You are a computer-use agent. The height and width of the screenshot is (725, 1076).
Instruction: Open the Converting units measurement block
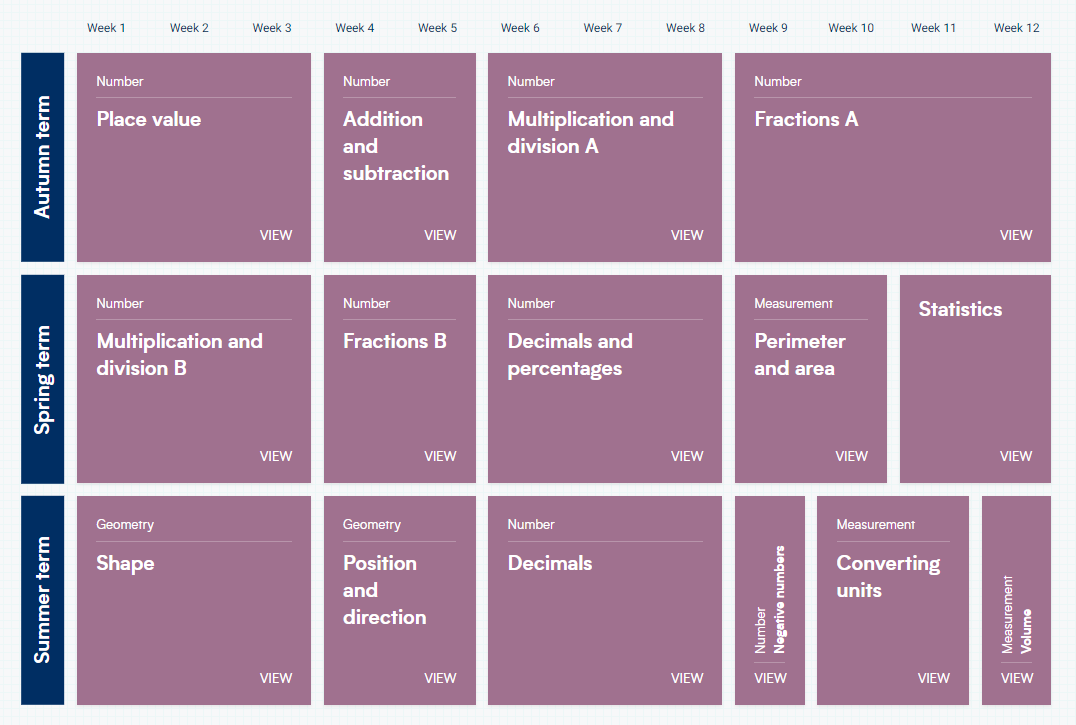(x=934, y=677)
